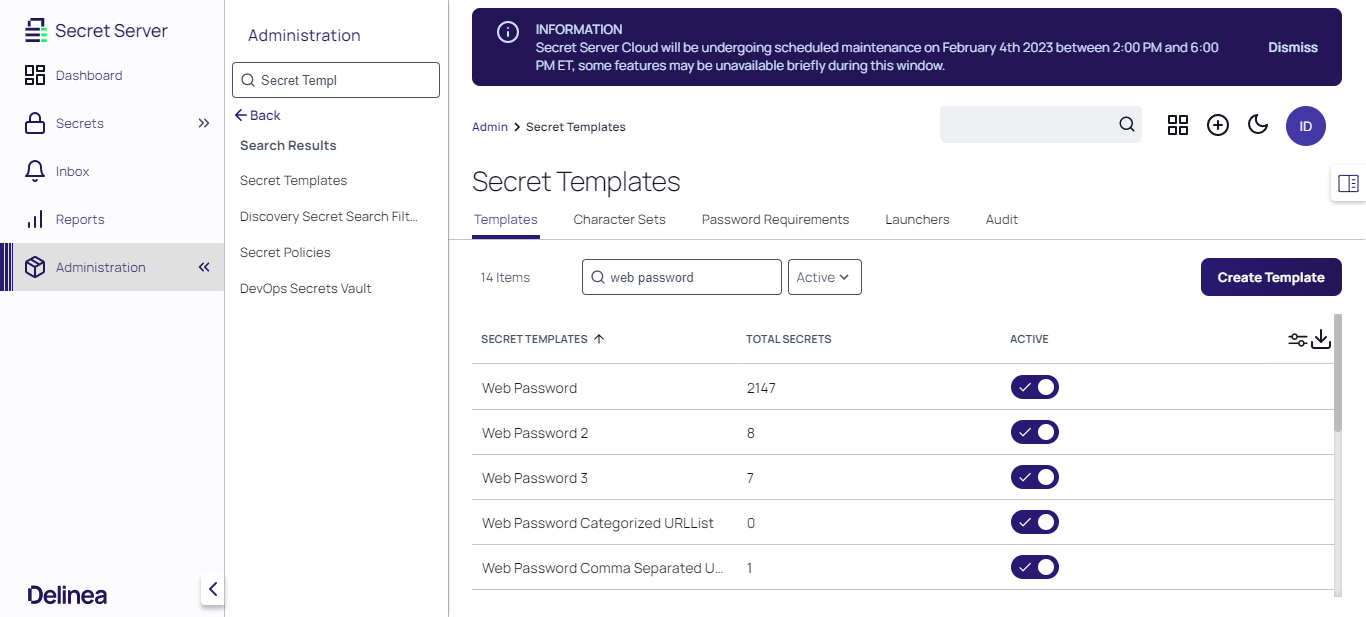This screenshot has width=1366, height=617.
Task: Select Reports in the main navigation
Action: tap(80, 219)
